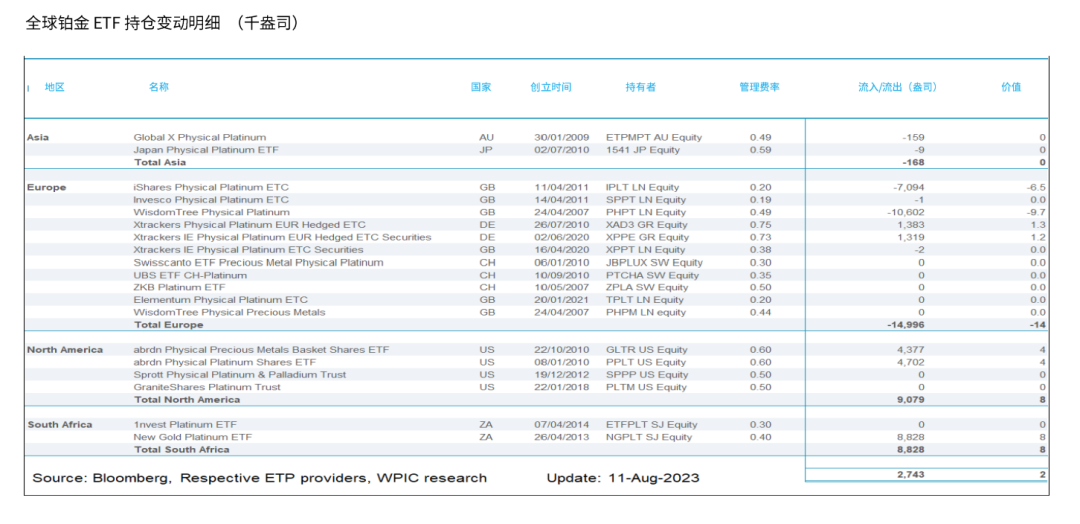This screenshot has width=1080, height=524.
Task: Click the 价值 column header
Action: [1010, 87]
